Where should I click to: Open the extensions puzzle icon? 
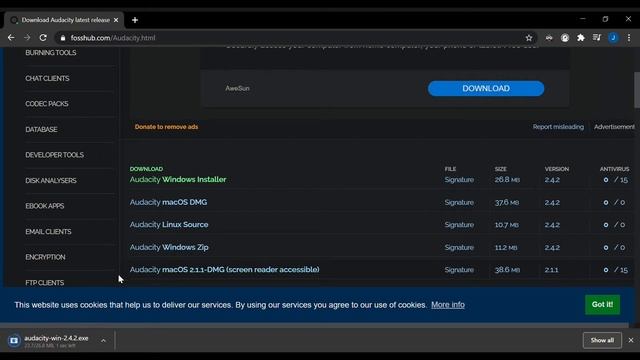(581, 38)
